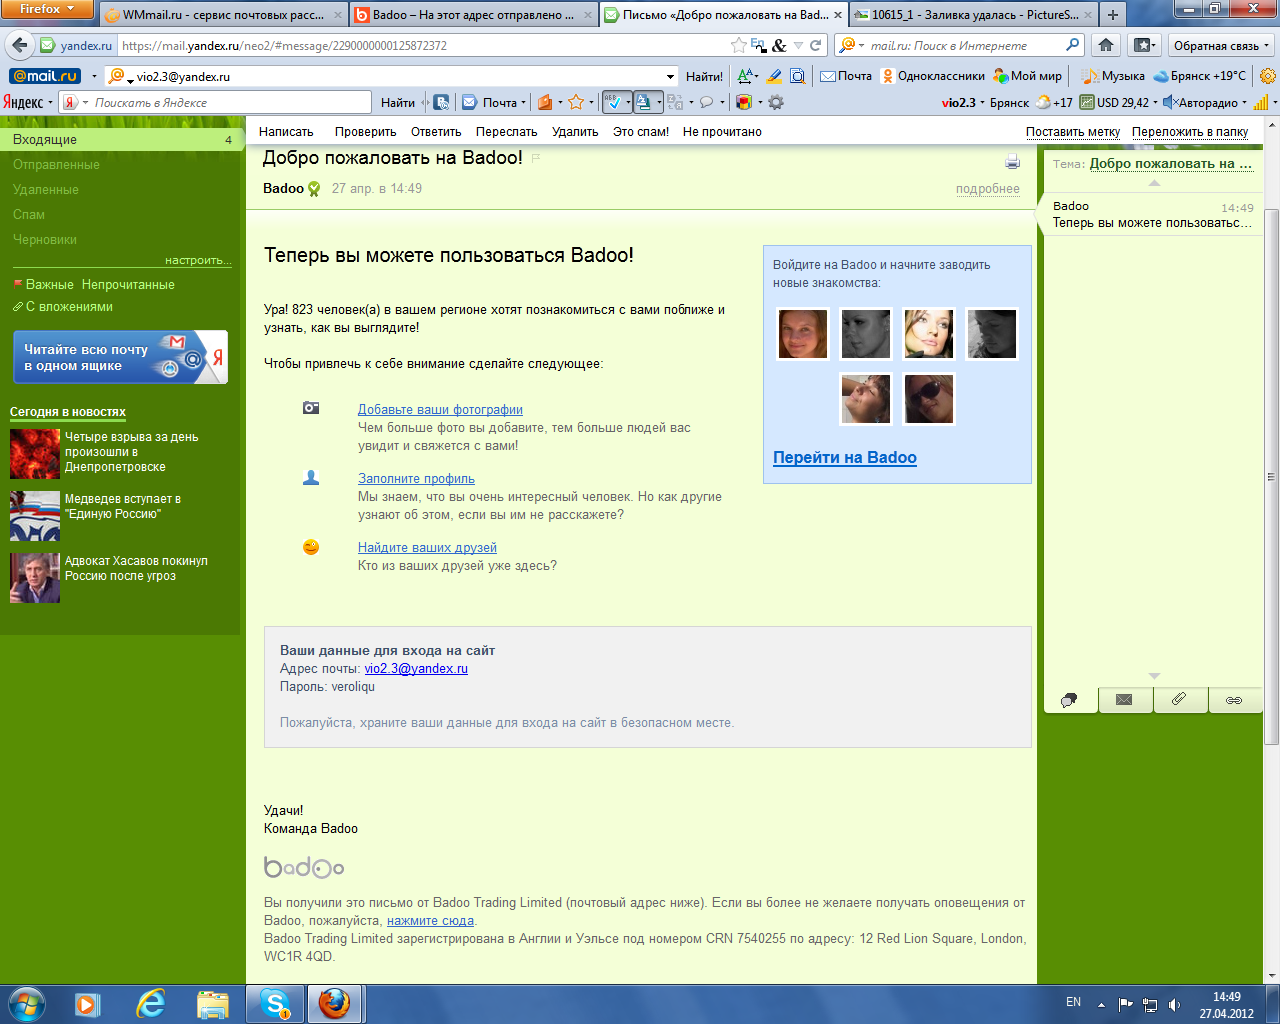Screen dimensions: 1280x1024
Task: Expand message details with подробнее
Action: [x=987, y=189]
